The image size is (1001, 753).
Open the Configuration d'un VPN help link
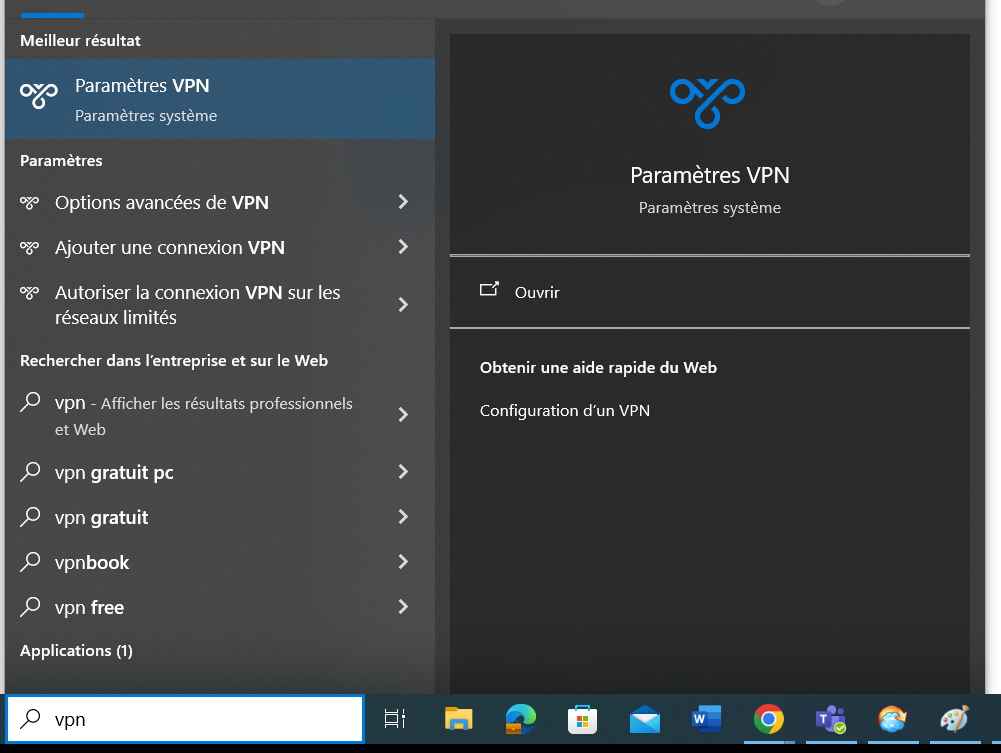[565, 410]
